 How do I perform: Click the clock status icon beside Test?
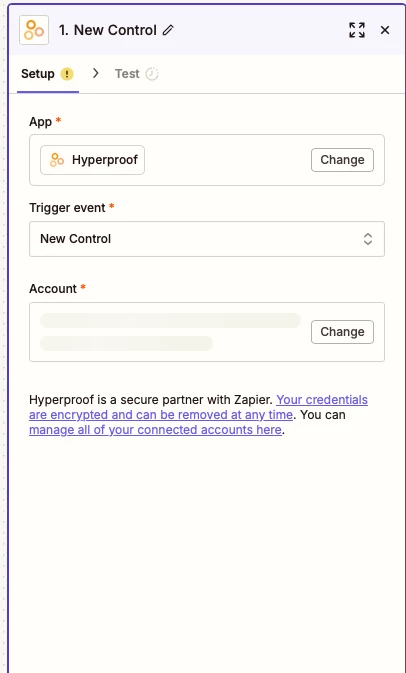tap(152, 74)
